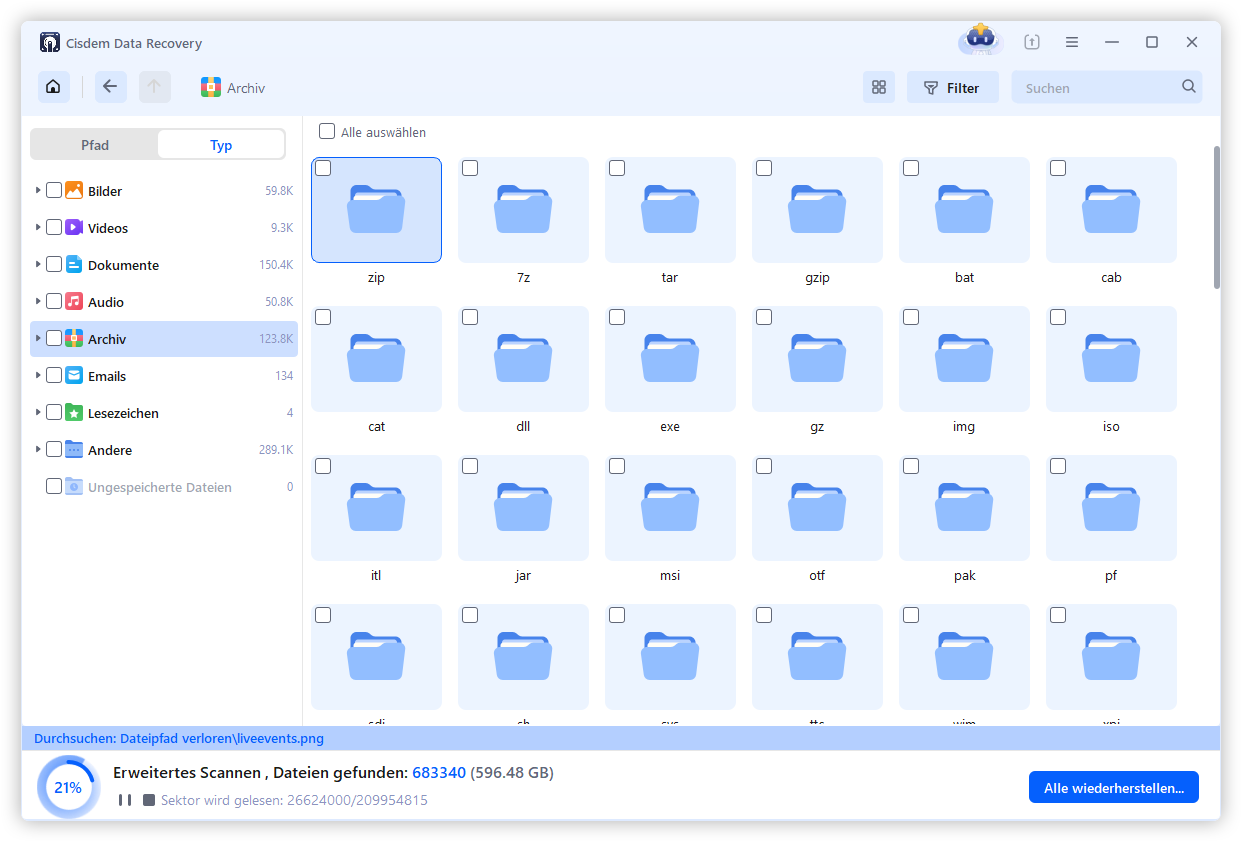This screenshot has height=841, width=1243.
Task: Enable the Alle auswählen checkbox
Action: pos(326,131)
